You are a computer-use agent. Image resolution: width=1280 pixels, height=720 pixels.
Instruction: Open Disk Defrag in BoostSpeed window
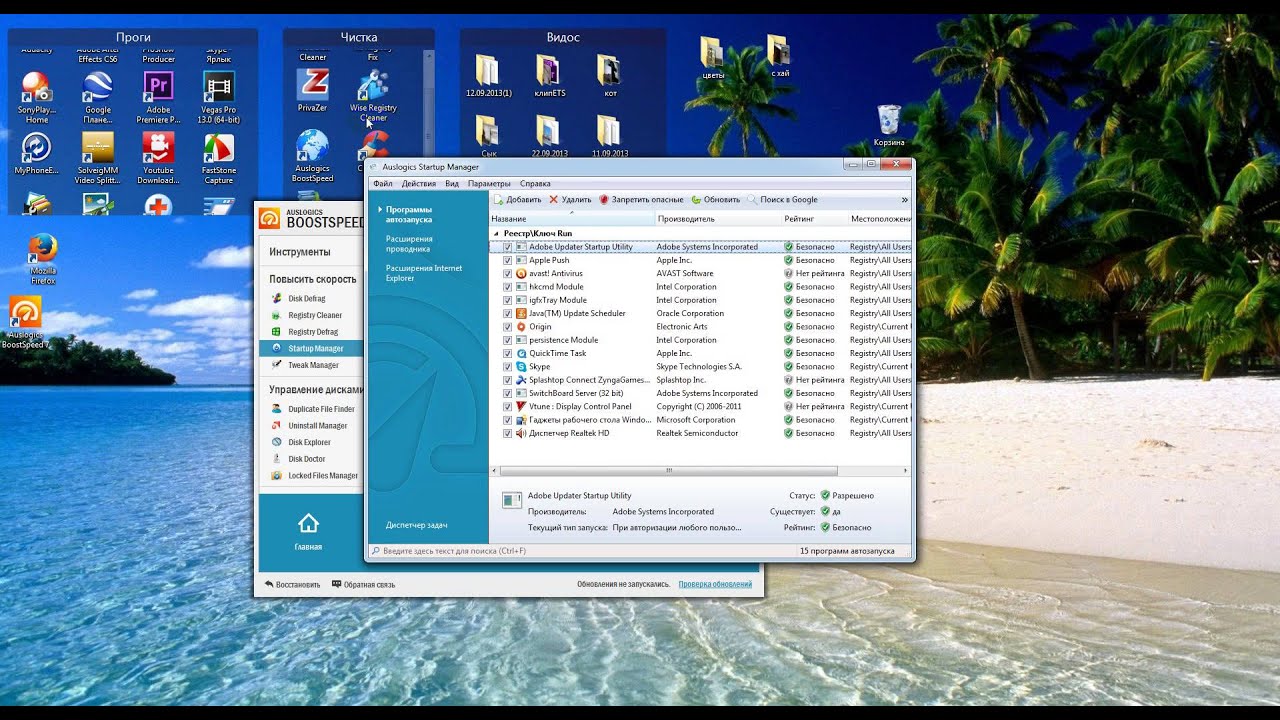(307, 298)
